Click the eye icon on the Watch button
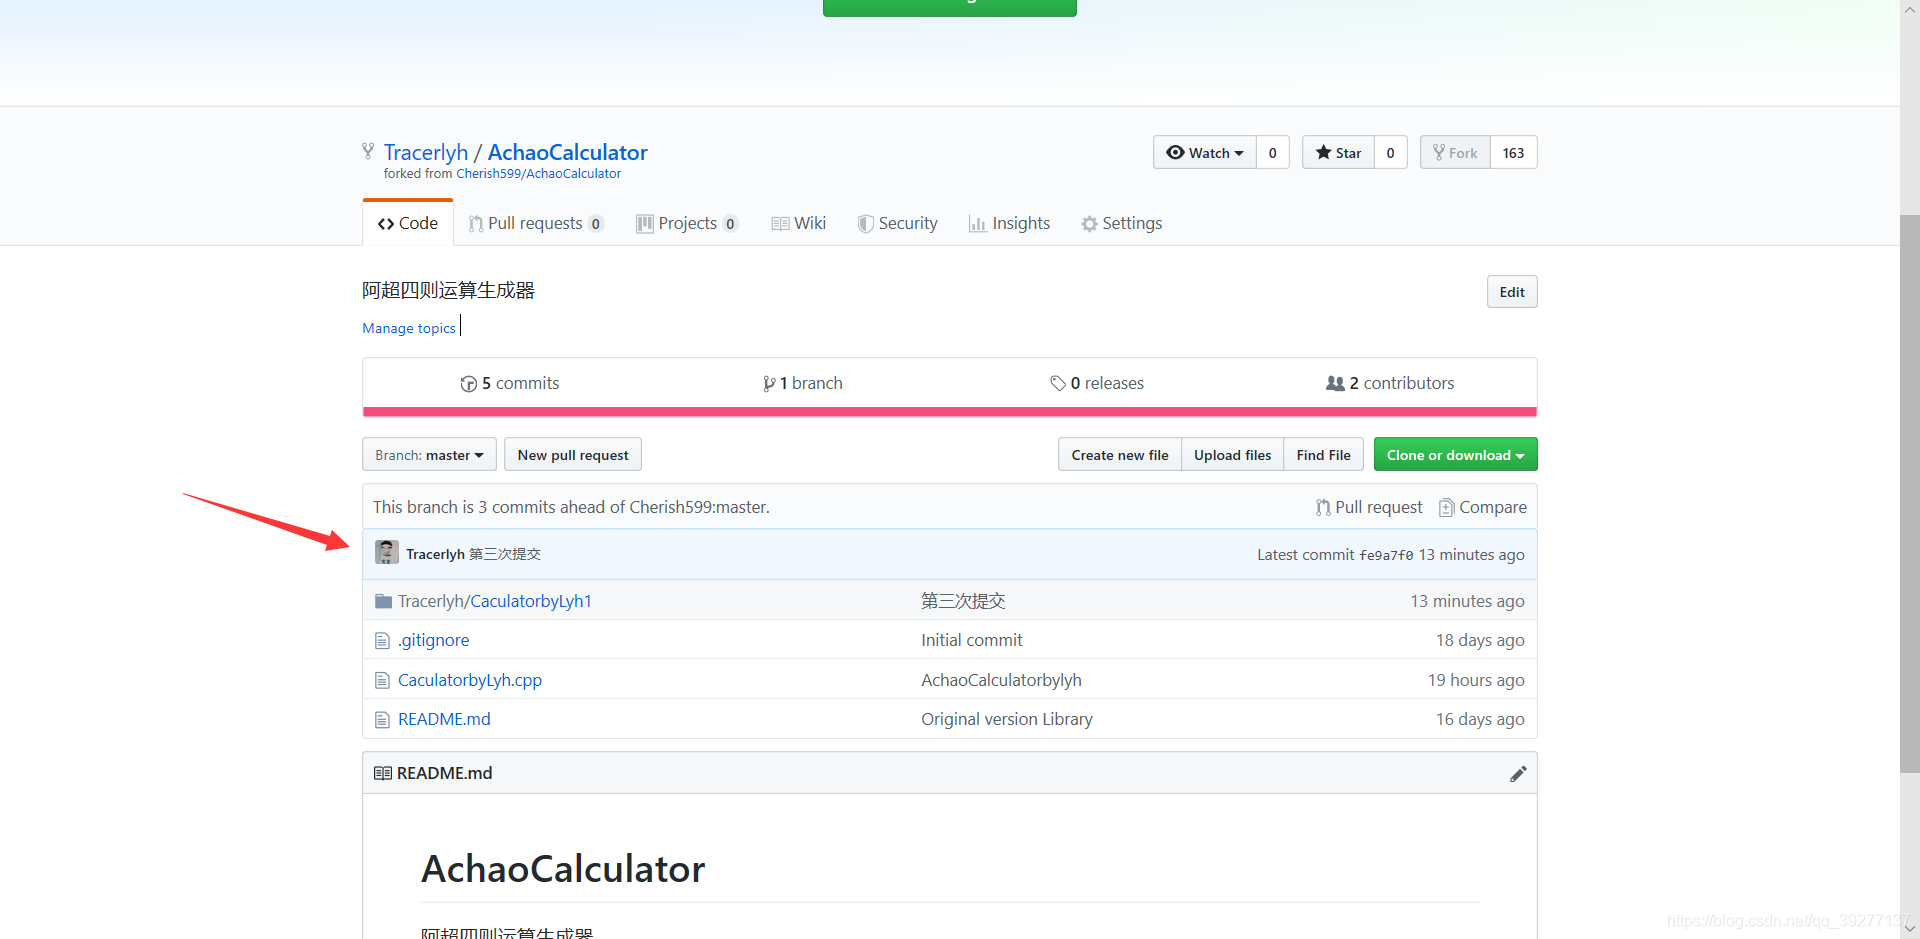The image size is (1920, 939). [x=1175, y=152]
